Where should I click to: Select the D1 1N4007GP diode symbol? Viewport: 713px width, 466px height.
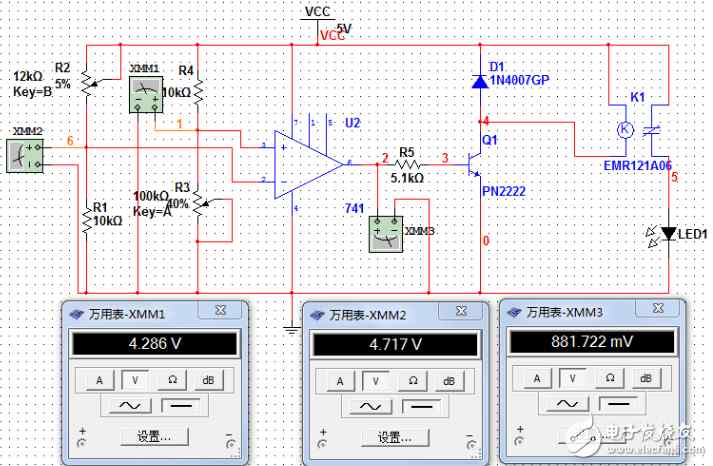[480, 82]
